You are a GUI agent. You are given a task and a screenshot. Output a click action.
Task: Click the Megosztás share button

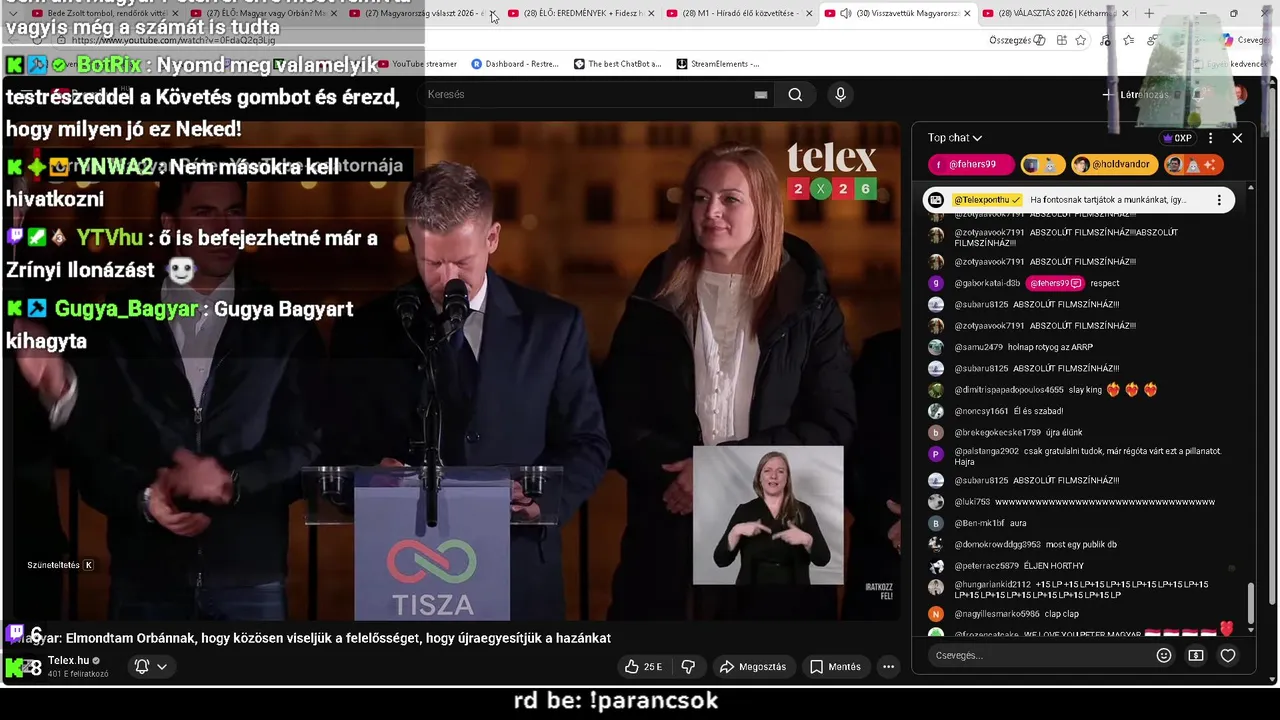click(753, 667)
